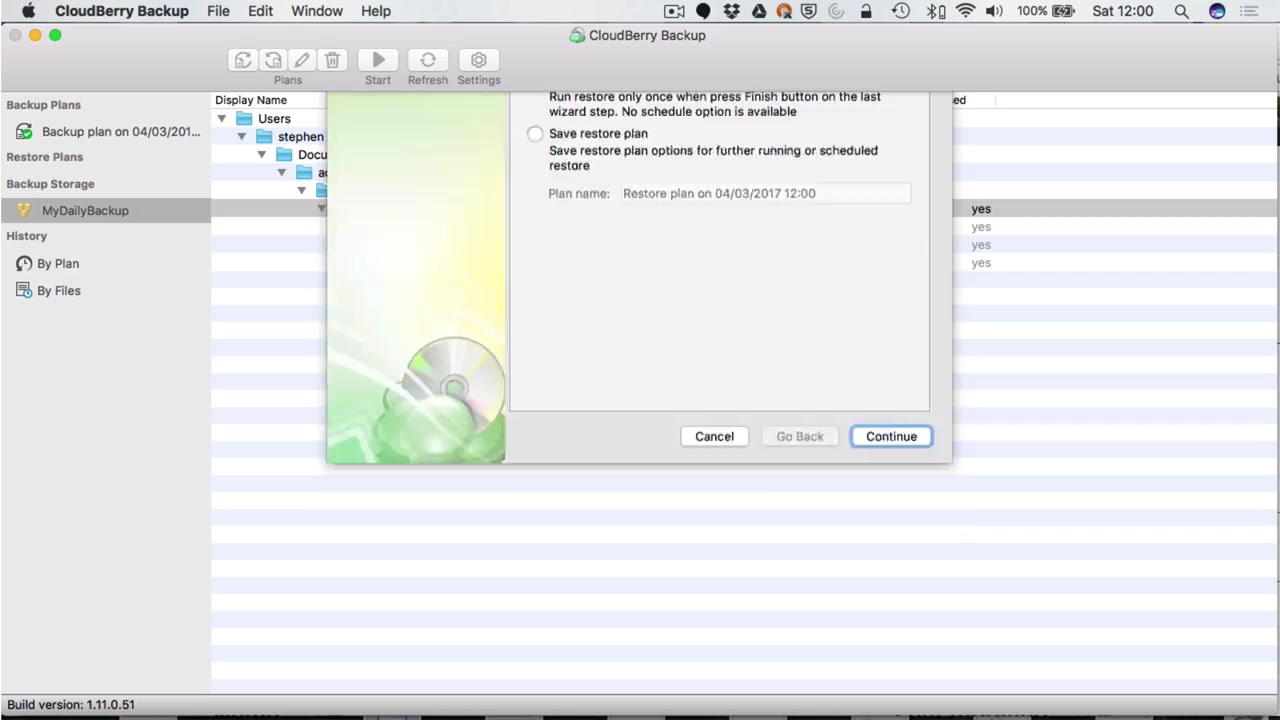Click the By Files history icon
Viewport: 1280px width, 720px height.
[24, 291]
